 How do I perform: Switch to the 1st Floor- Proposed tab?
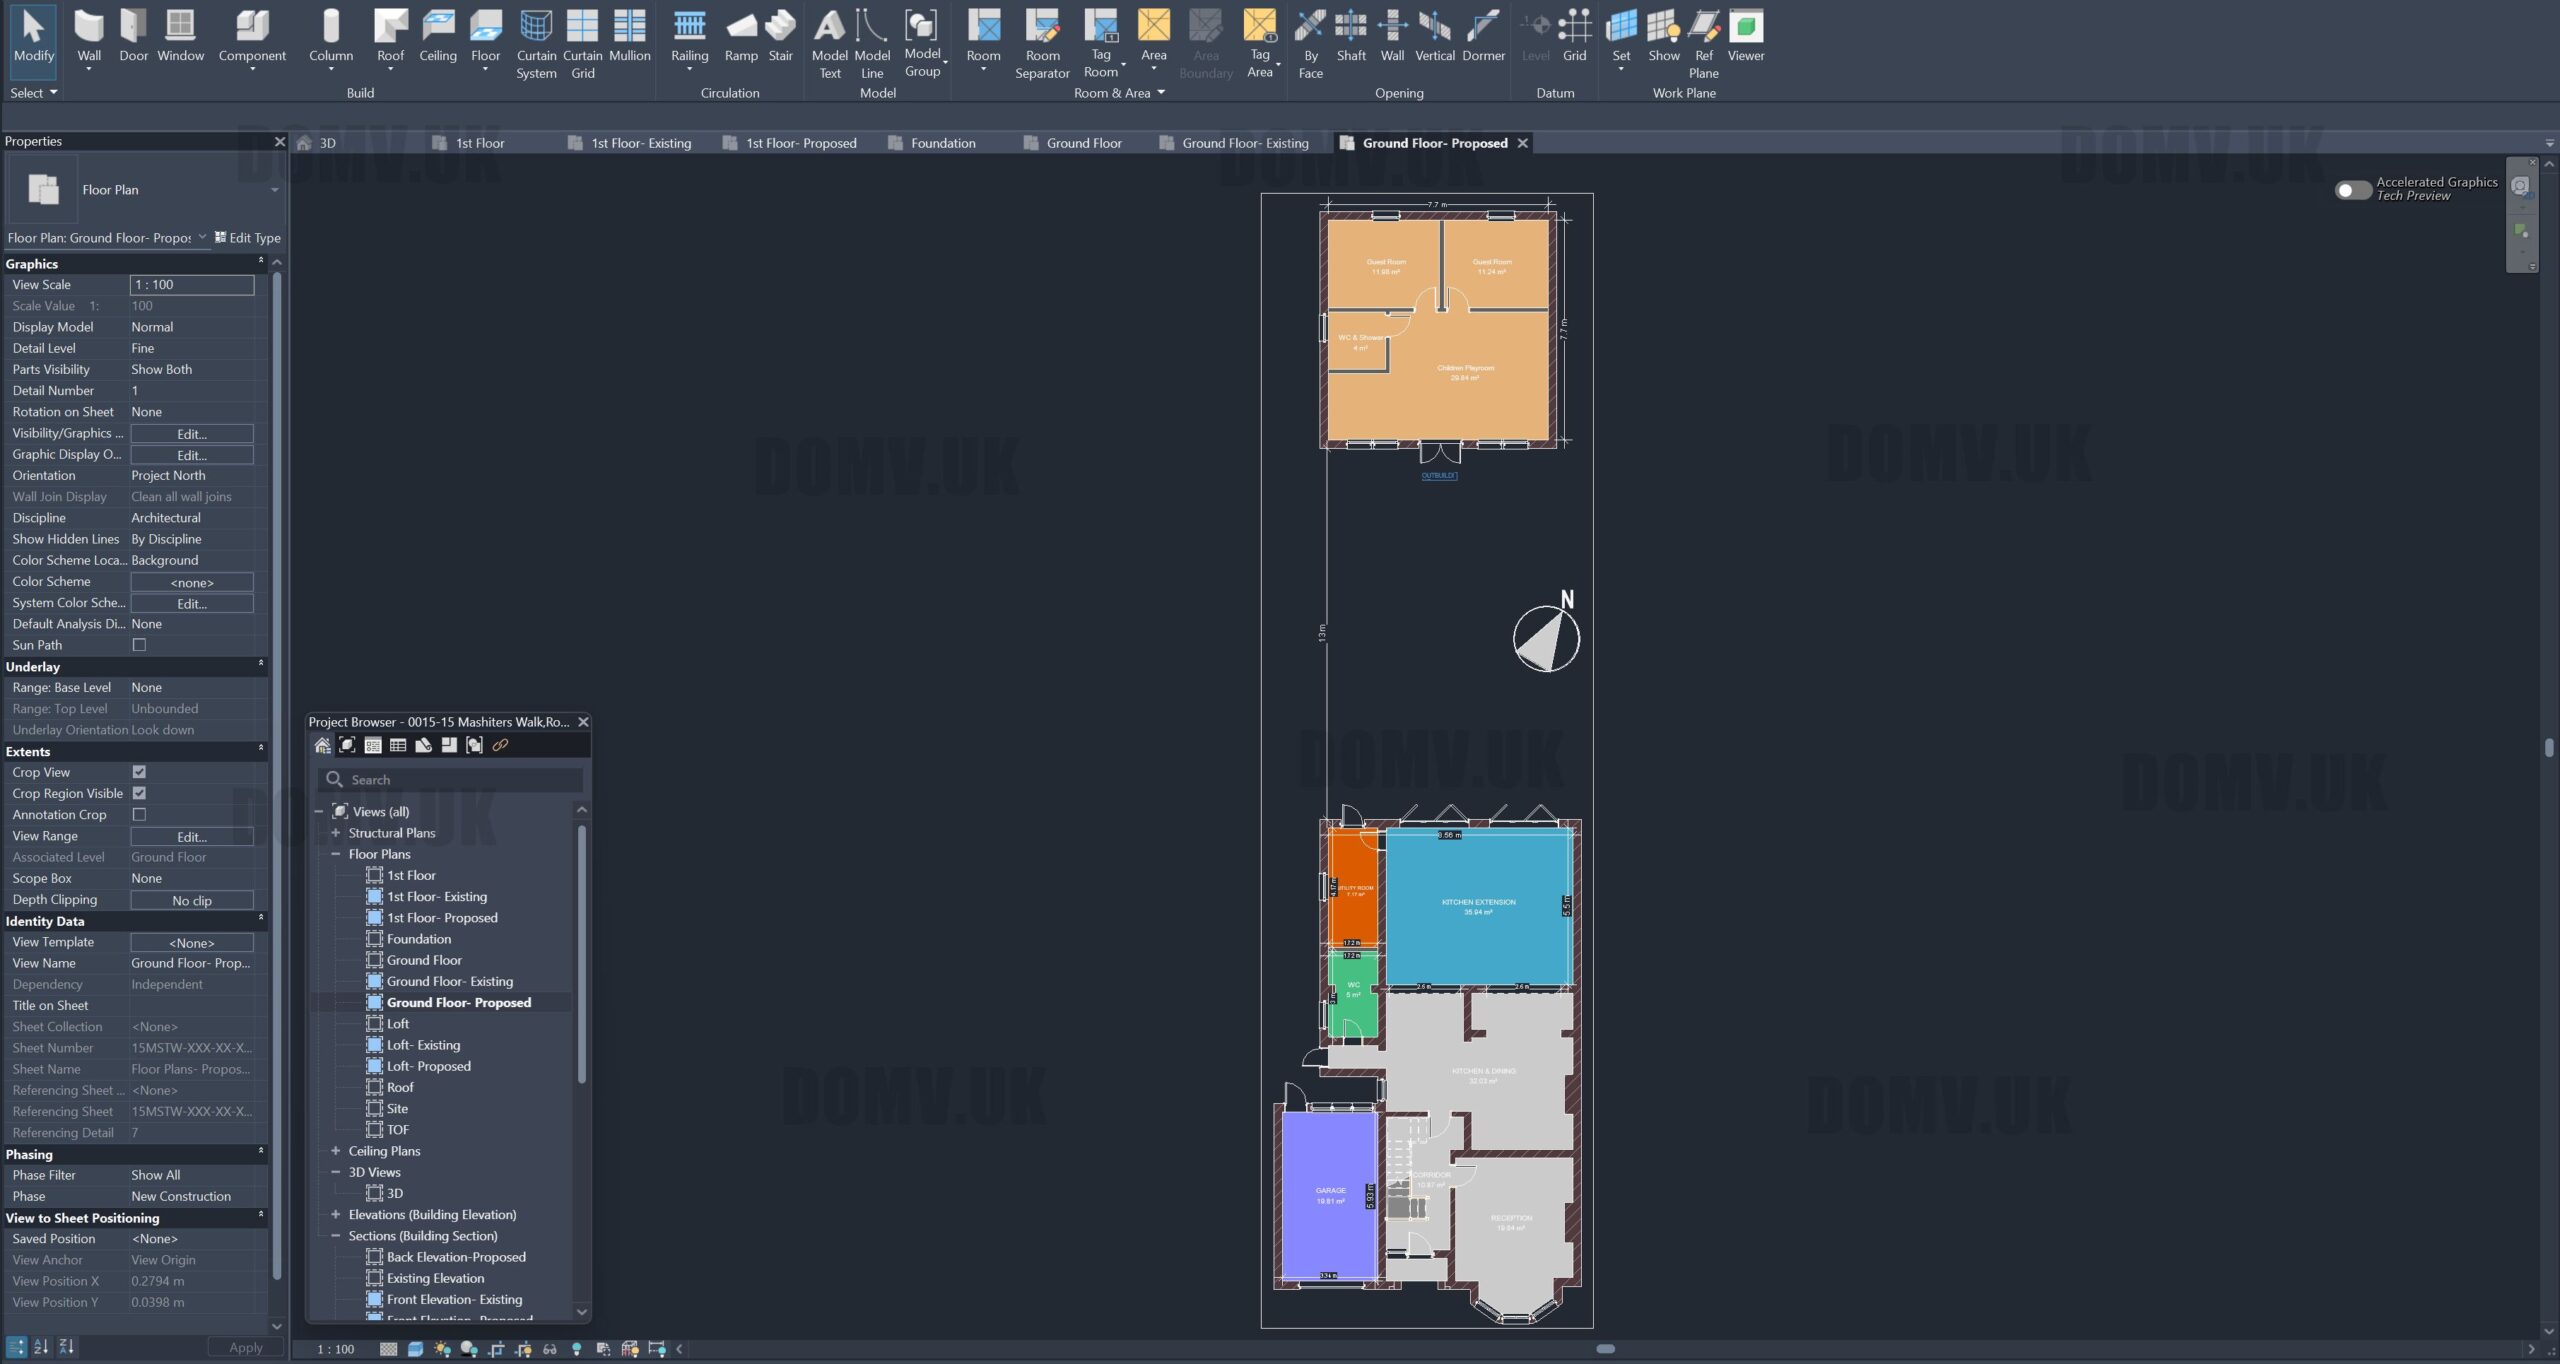800,143
